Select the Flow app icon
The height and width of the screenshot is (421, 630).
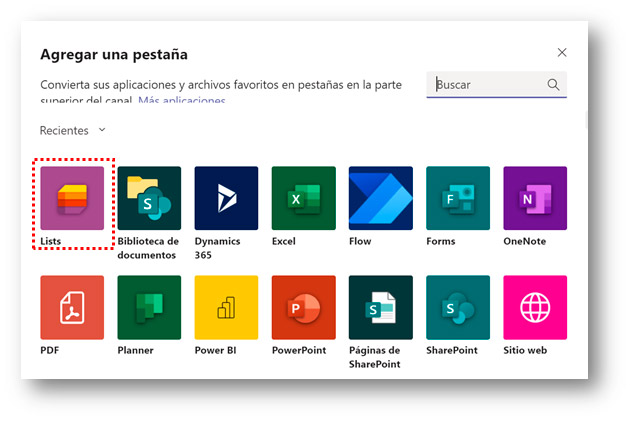tap(380, 198)
